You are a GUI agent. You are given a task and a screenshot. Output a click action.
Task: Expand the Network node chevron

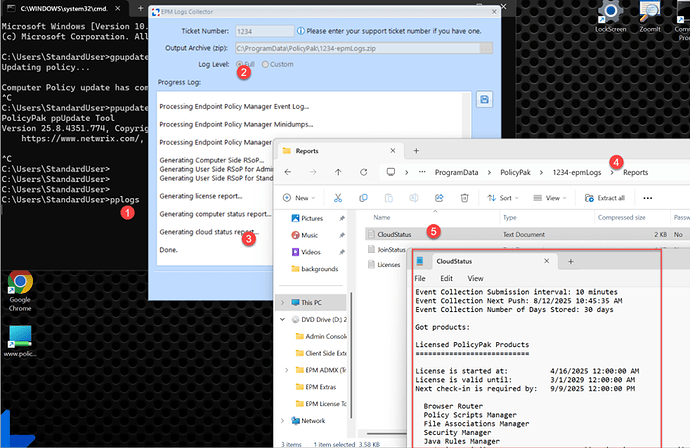tap(283, 421)
